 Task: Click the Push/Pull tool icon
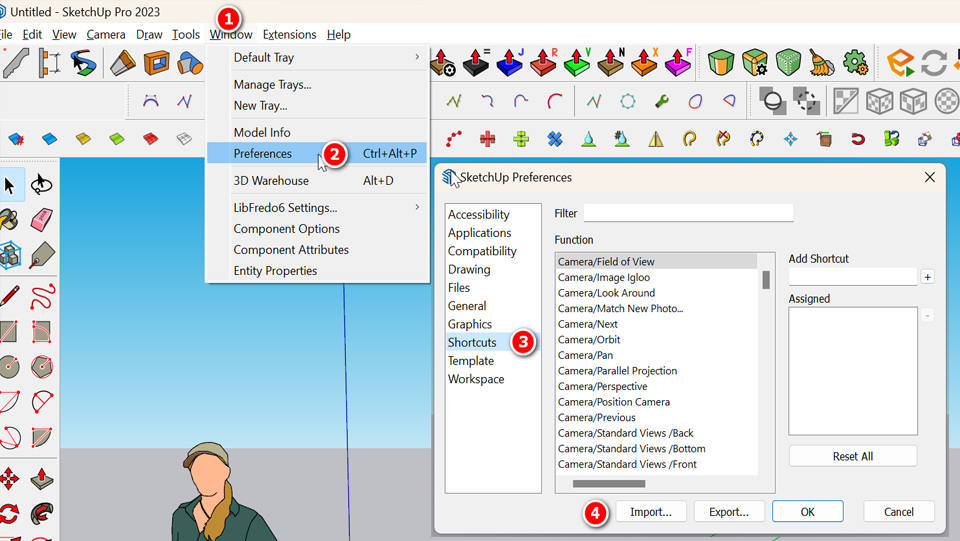click(42, 478)
